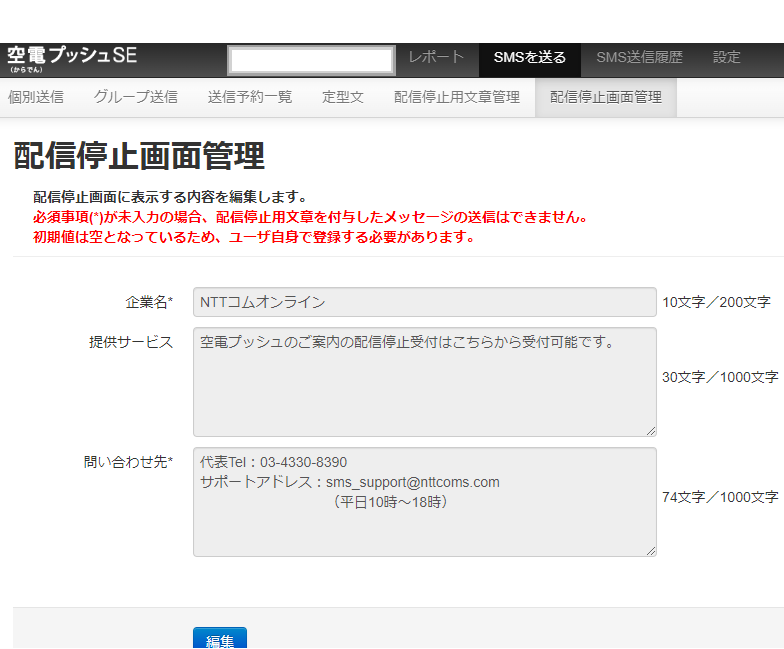Click the 提供サービス text area
The height and width of the screenshot is (649, 784).
pyautogui.click(x=424, y=382)
